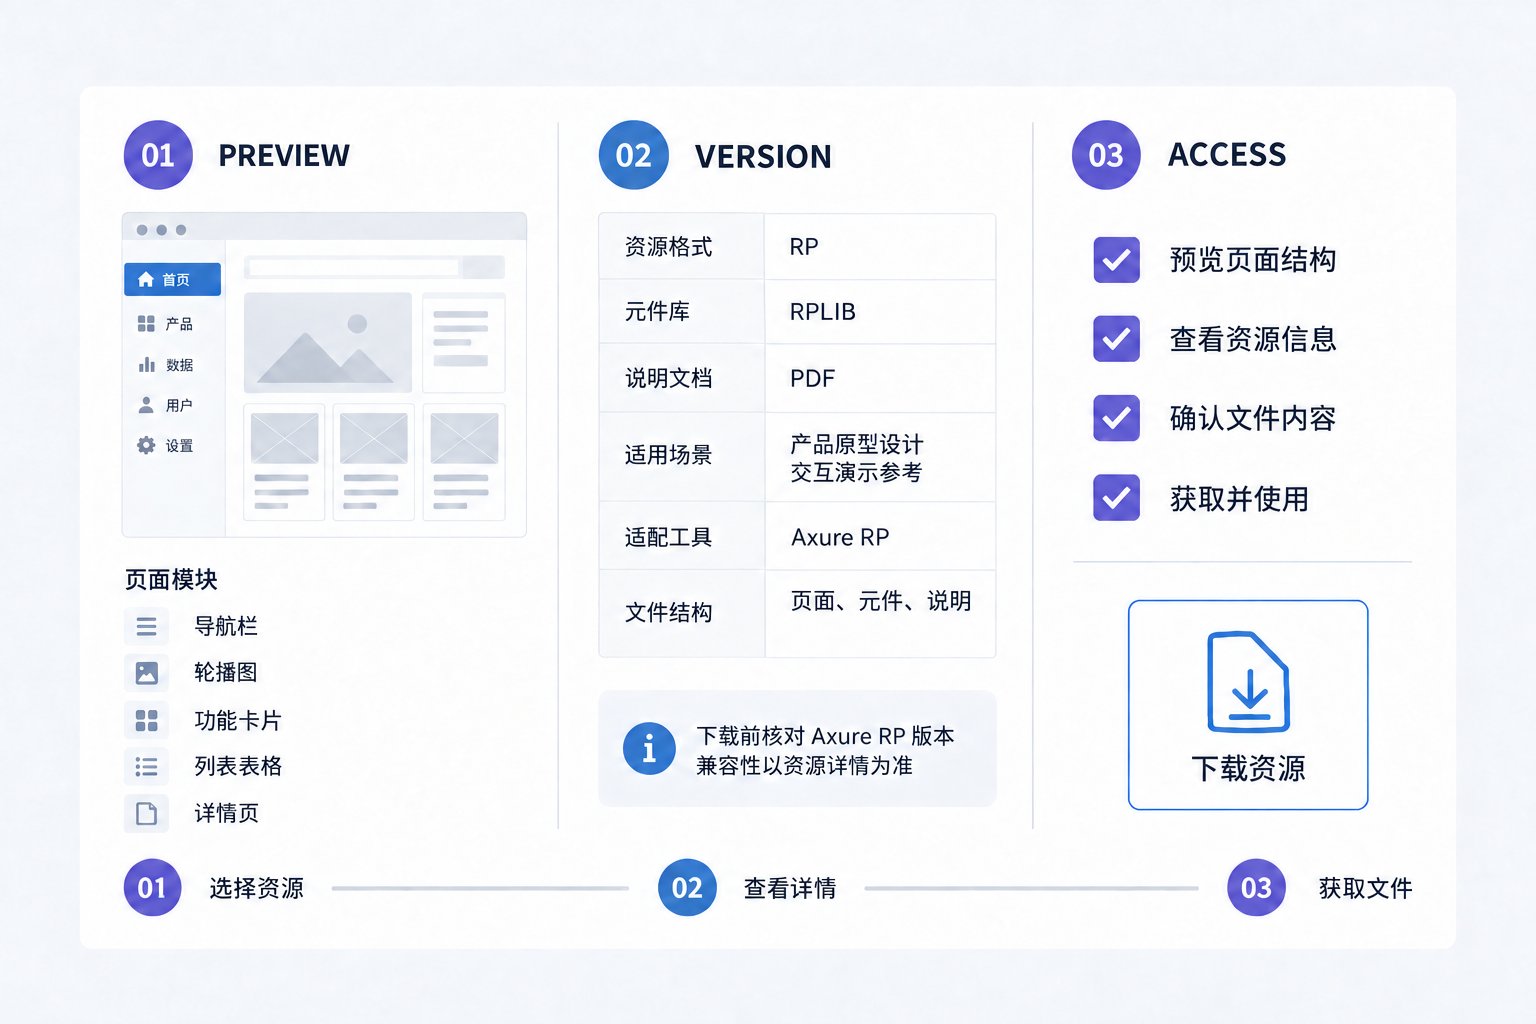Click the 适用场景 row label

tap(668, 455)
